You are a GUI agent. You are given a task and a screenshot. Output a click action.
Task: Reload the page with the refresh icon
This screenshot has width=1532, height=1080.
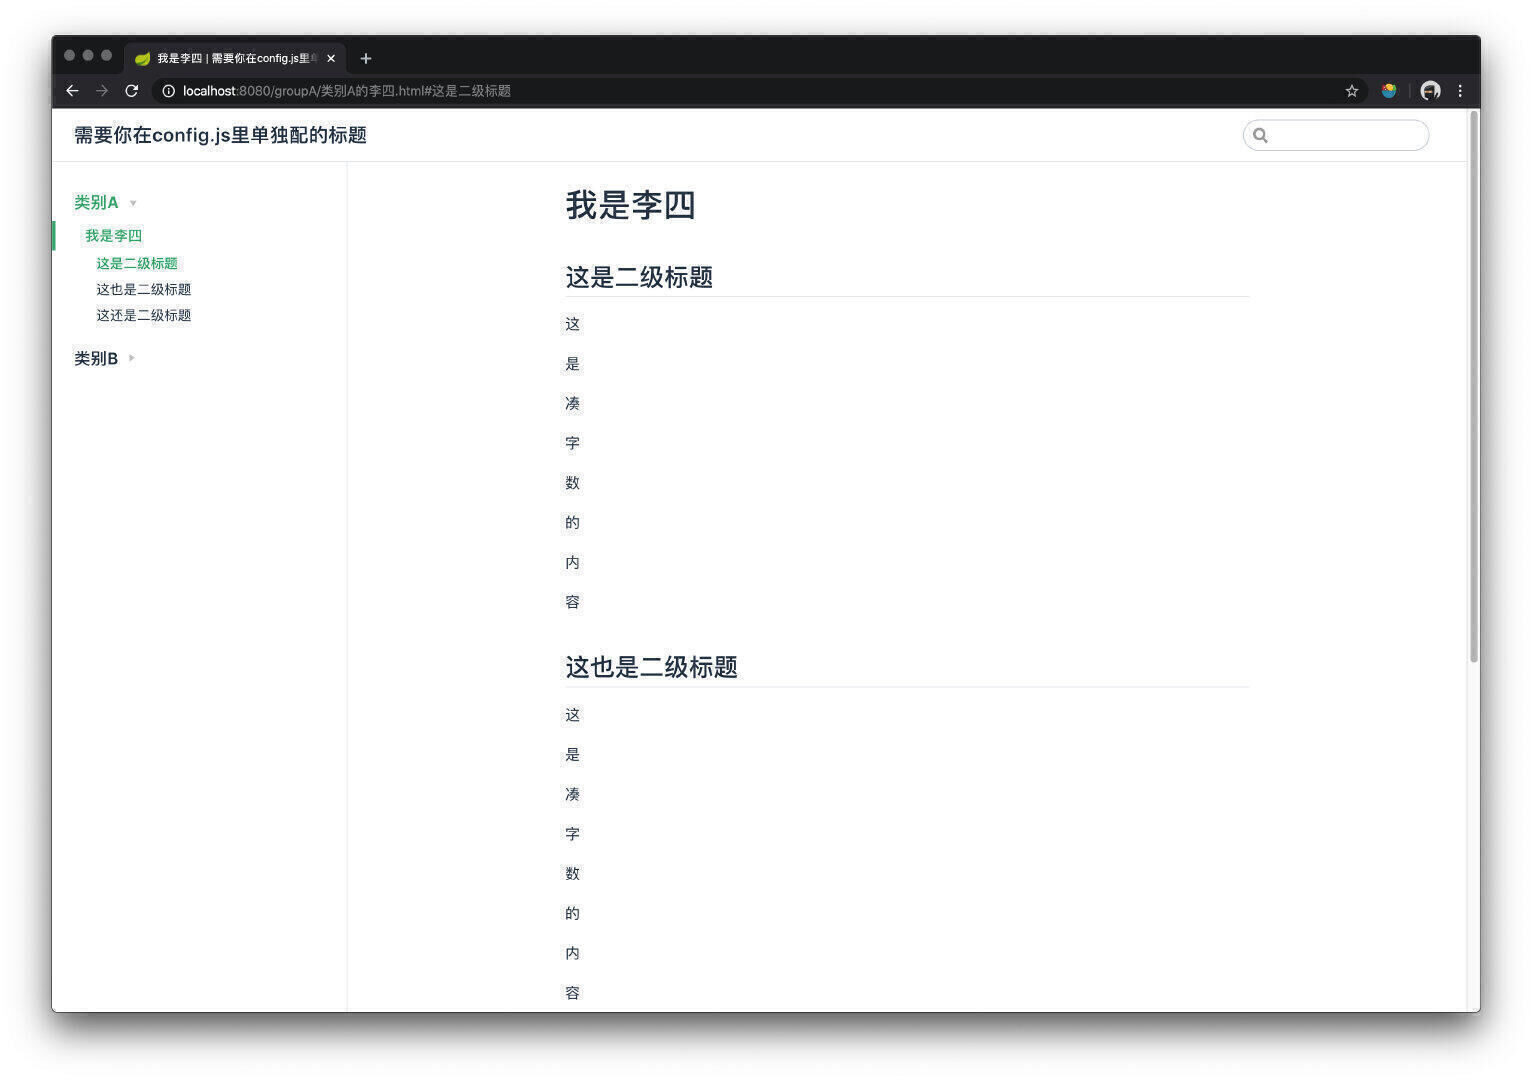pyautogui.click(x=131, y=91)
